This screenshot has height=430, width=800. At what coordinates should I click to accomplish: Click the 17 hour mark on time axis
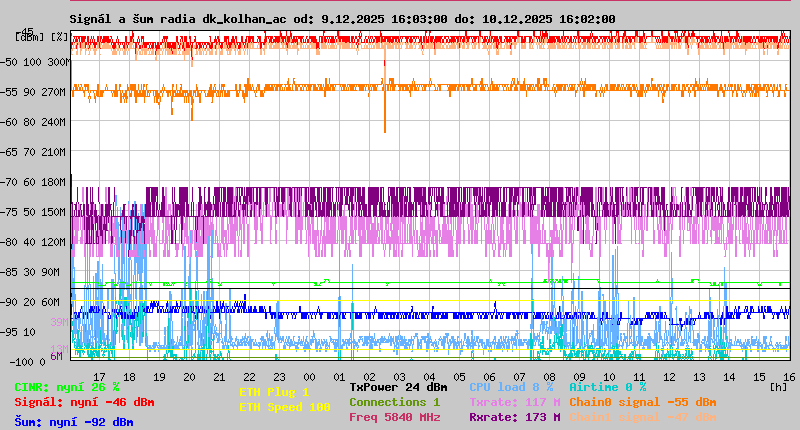pos(100,376)
